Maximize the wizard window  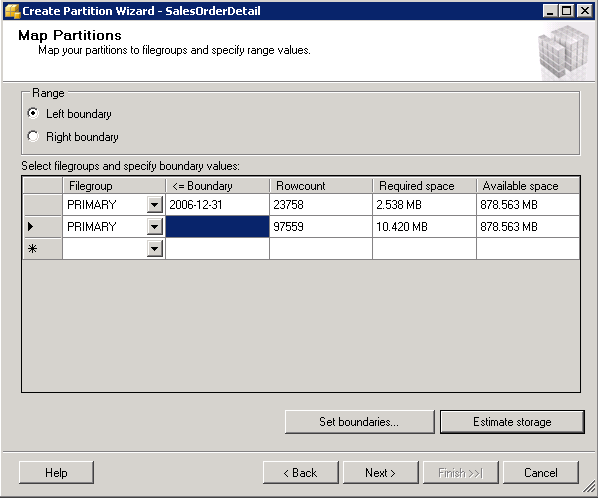[x=567, y=11]
